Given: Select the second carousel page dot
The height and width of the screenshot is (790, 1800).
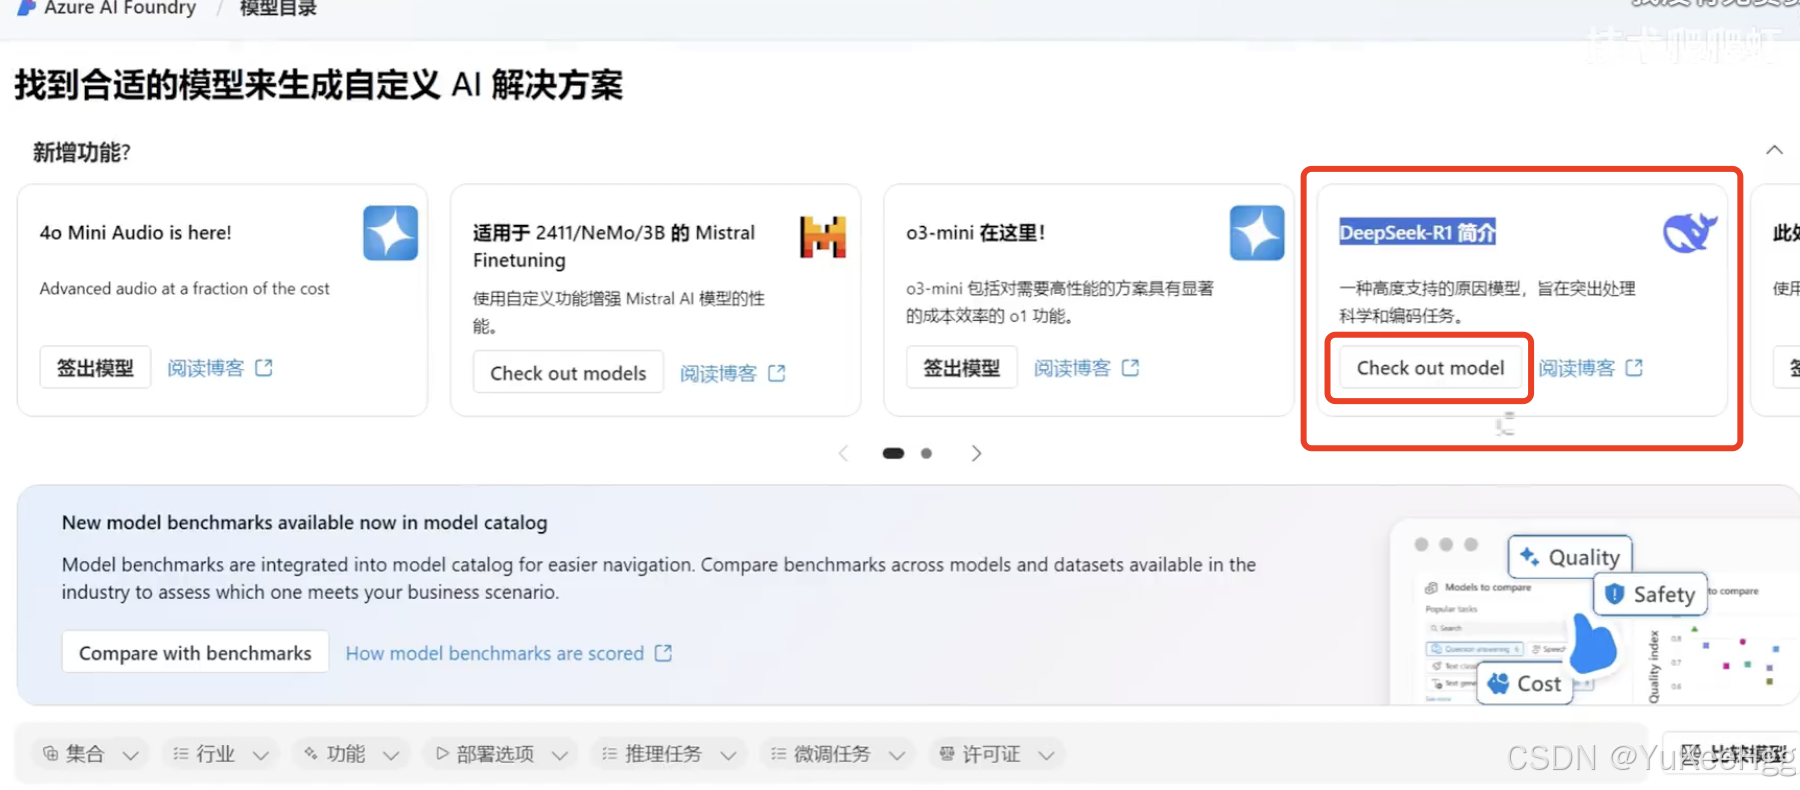Looking at the screenshot, I should tap(927, 453).
